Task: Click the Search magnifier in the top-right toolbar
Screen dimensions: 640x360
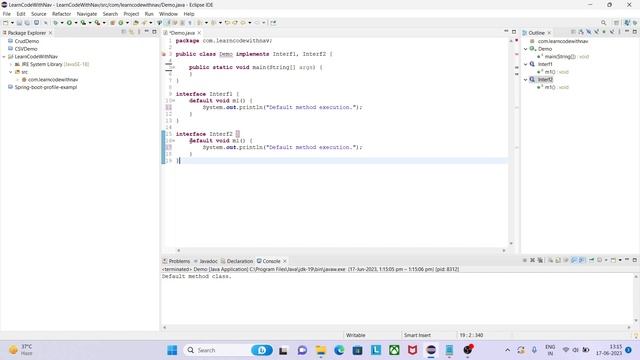Action: click(x=604, y=23)
